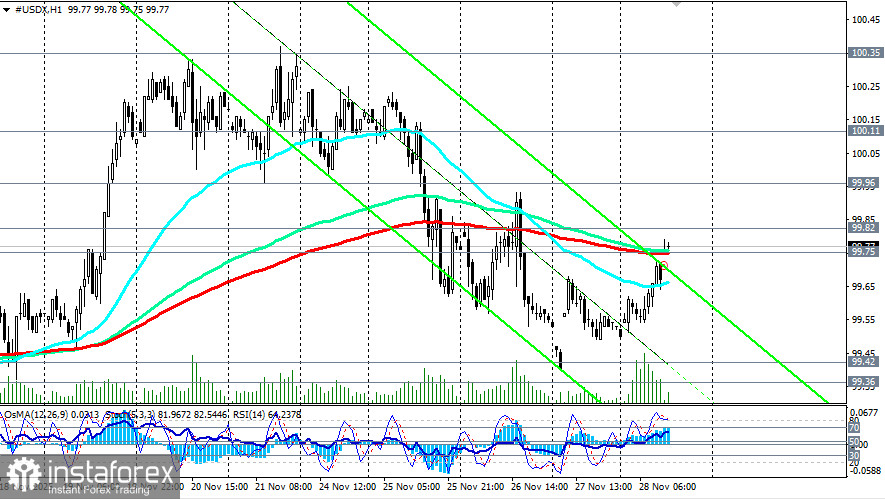Viewport: 885px width, 499px height.
Task: Click the 28 Nov 06:00 time label
Action: pyautogui.click(x=667, y=487)
